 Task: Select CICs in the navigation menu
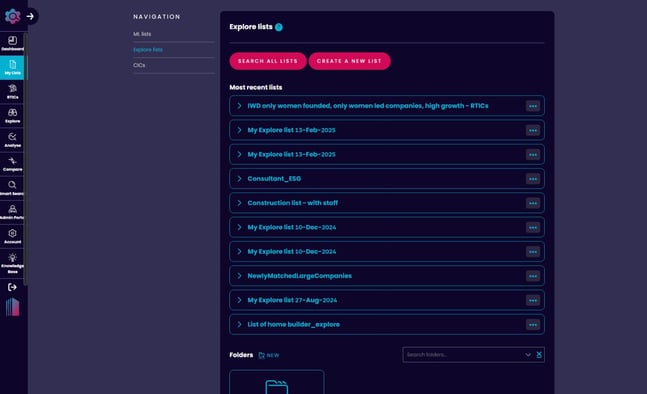pos(139,65)
